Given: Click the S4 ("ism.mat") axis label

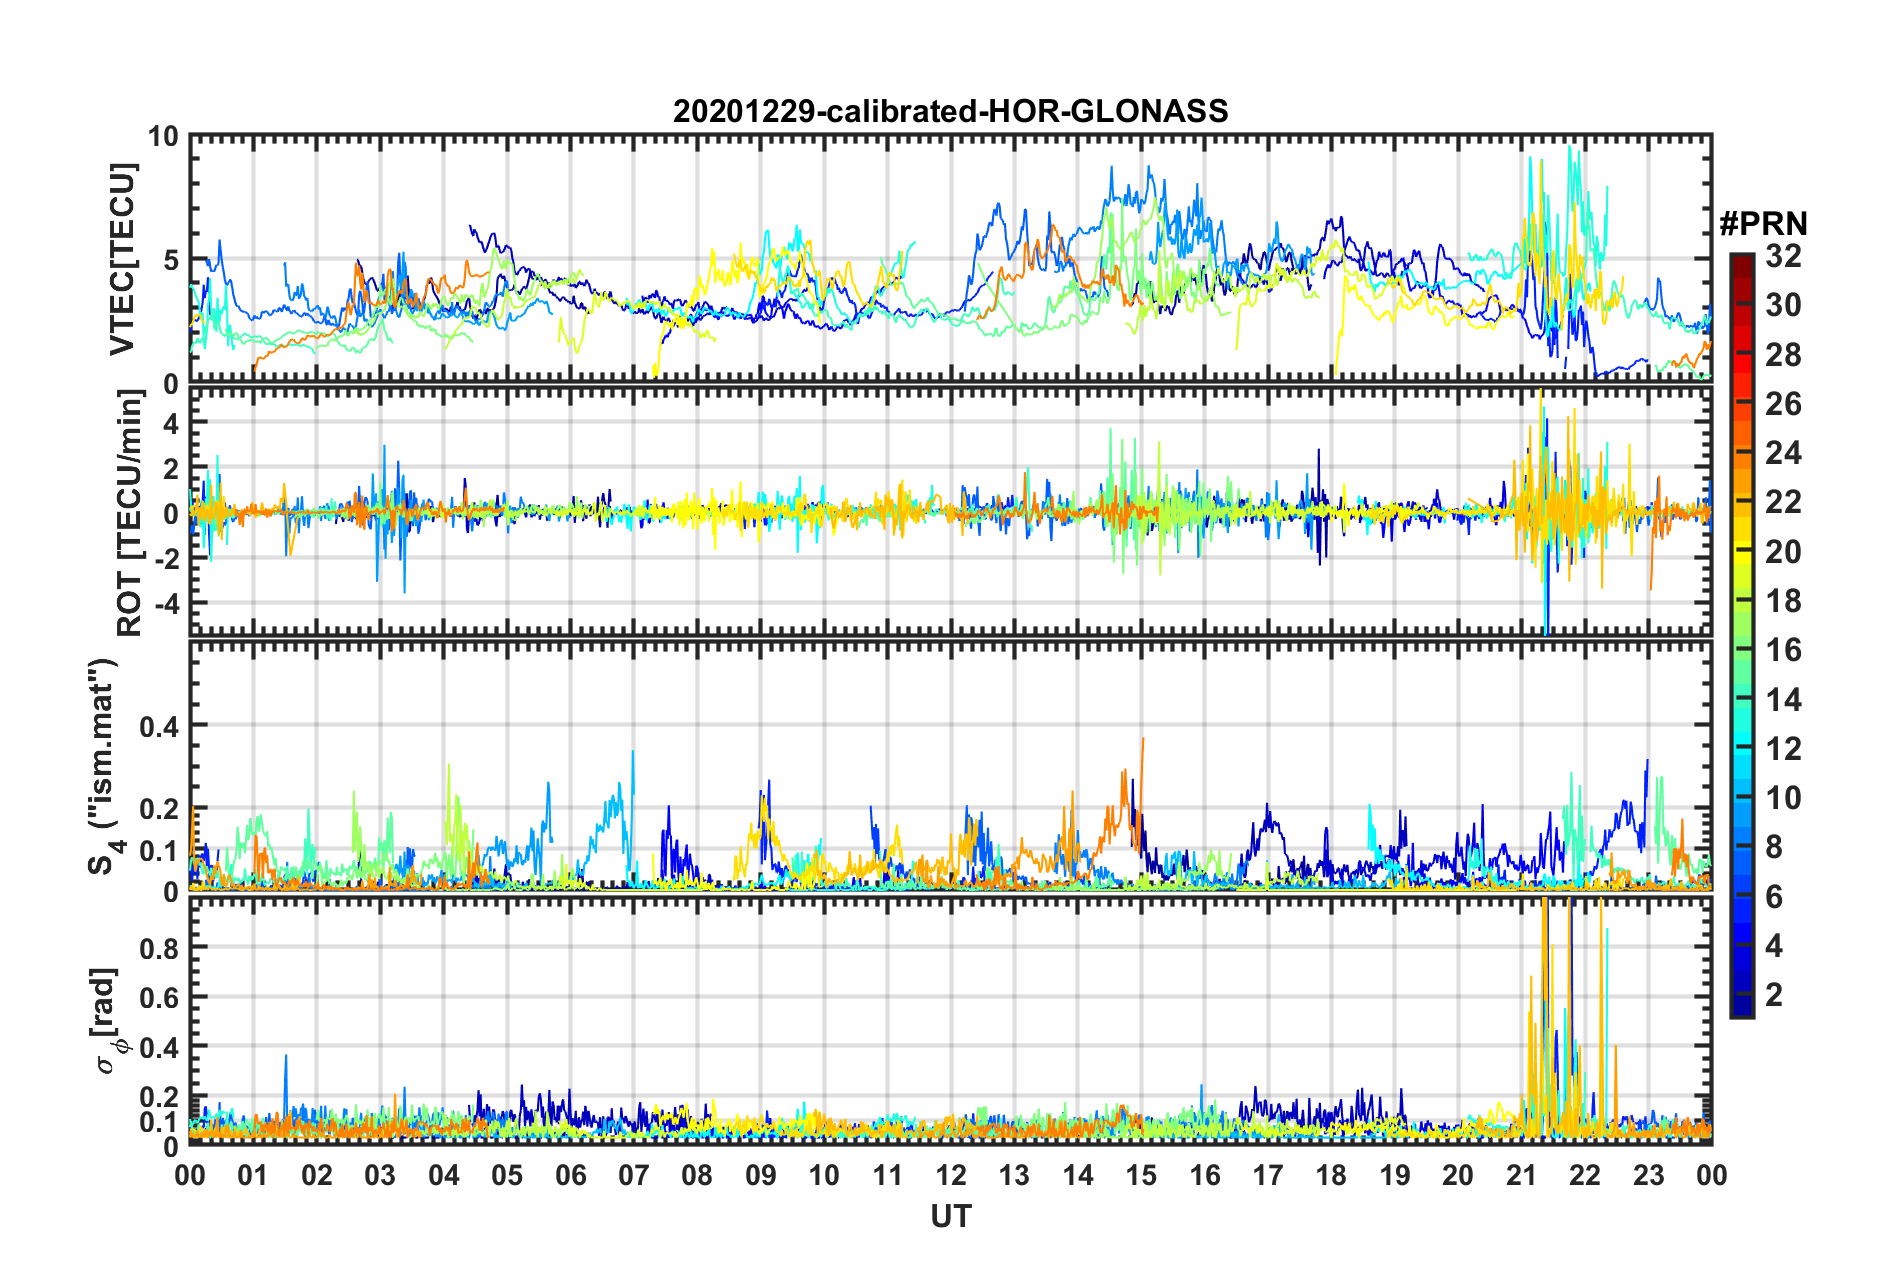Looking at the screenshot, I should (105, 766).
